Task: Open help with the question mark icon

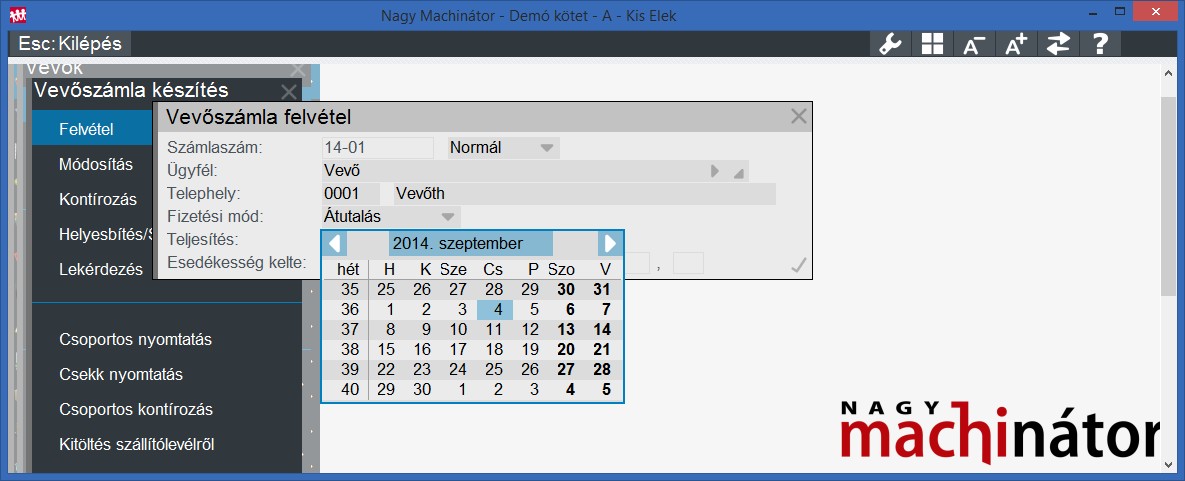Action: click(1100, 44)
